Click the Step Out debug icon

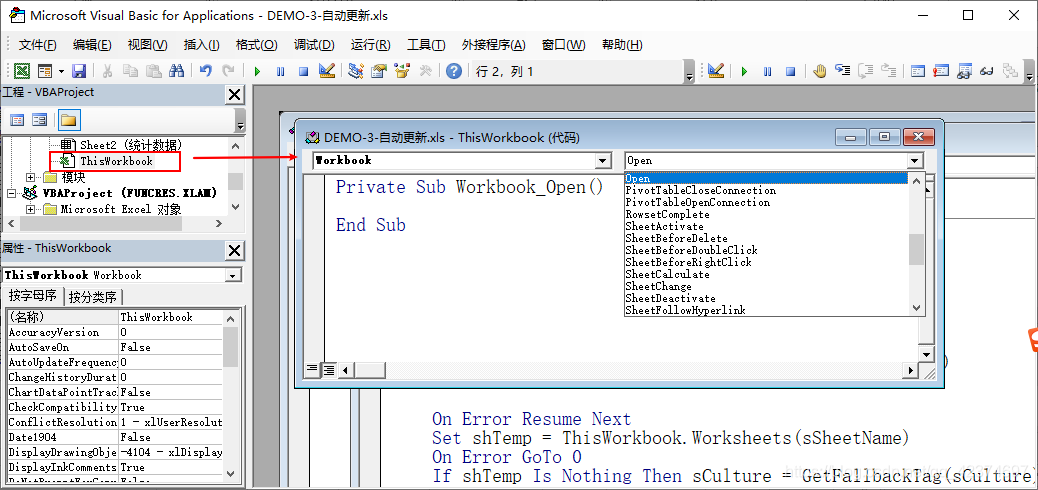(x=888, y=72)
